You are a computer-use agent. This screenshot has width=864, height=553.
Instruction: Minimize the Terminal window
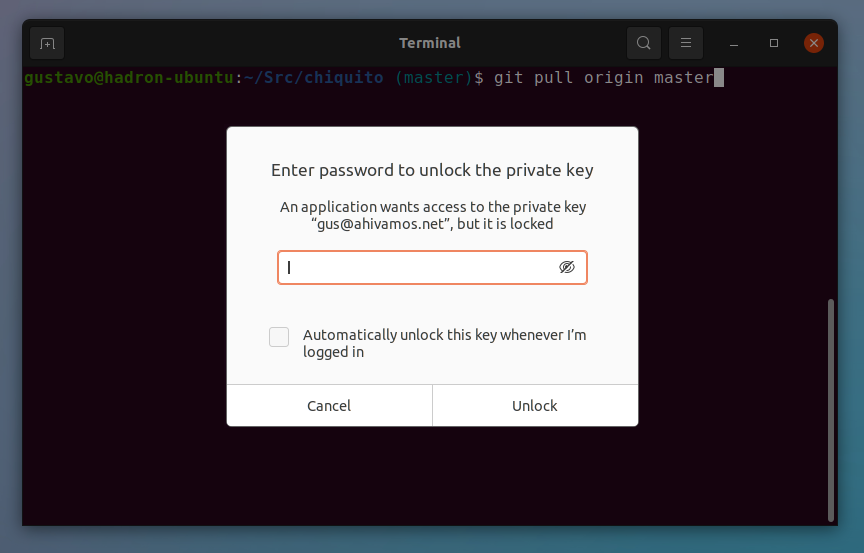(733, 43)
